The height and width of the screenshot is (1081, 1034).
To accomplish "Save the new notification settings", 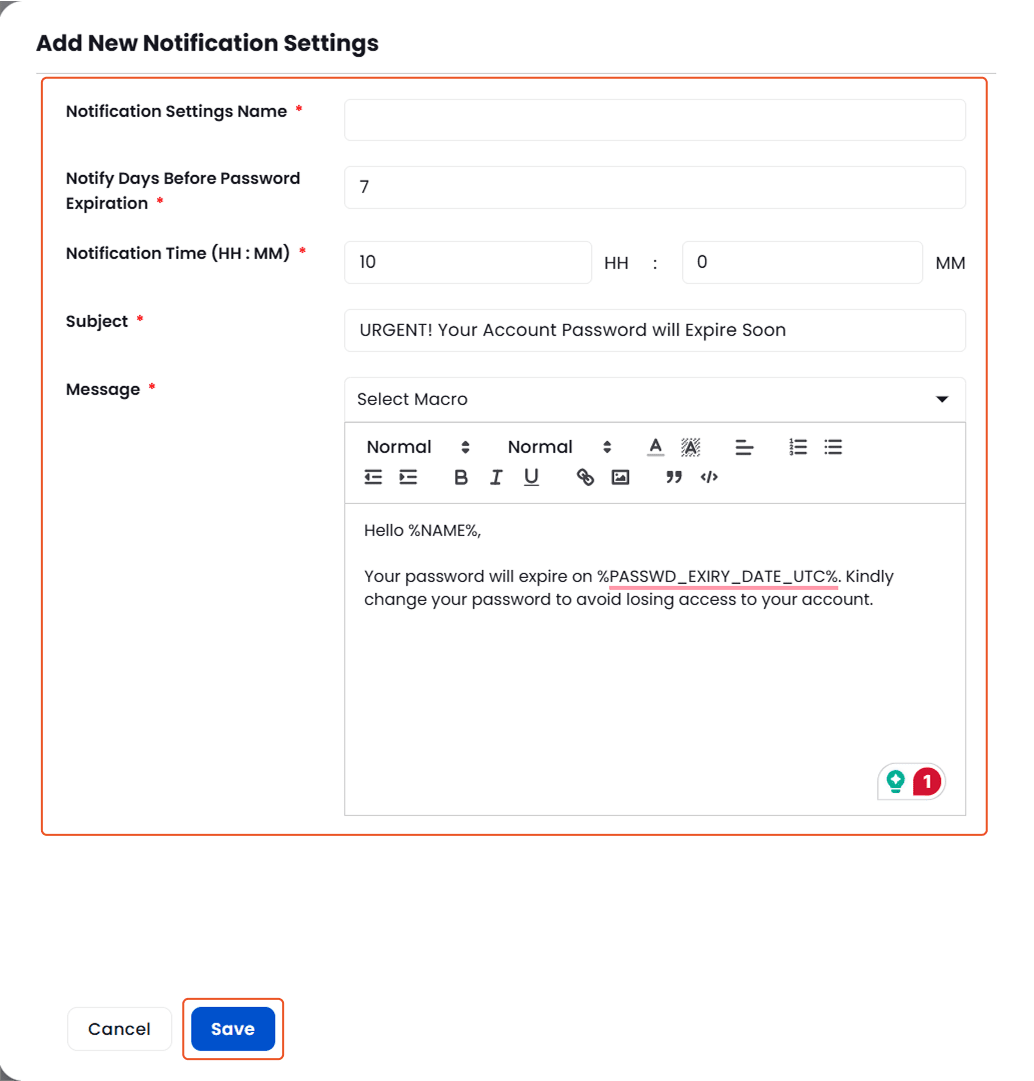I will coord(233,1028).
